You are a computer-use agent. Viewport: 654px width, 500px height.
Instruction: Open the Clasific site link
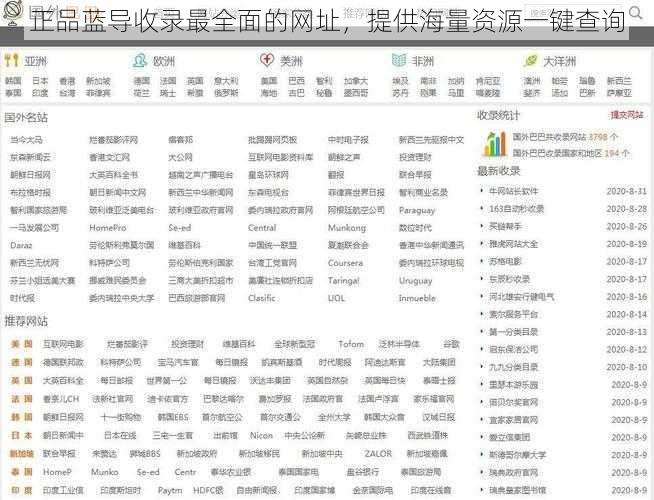(262, 298)
